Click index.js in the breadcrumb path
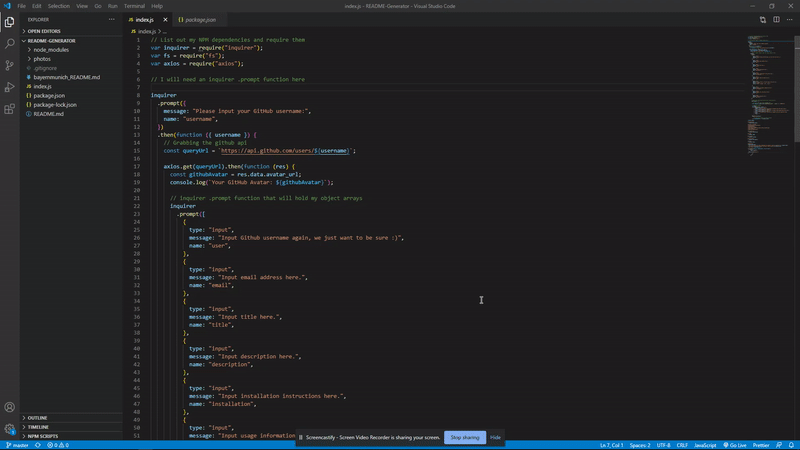The image size is (800, 450). coord(146,32)
